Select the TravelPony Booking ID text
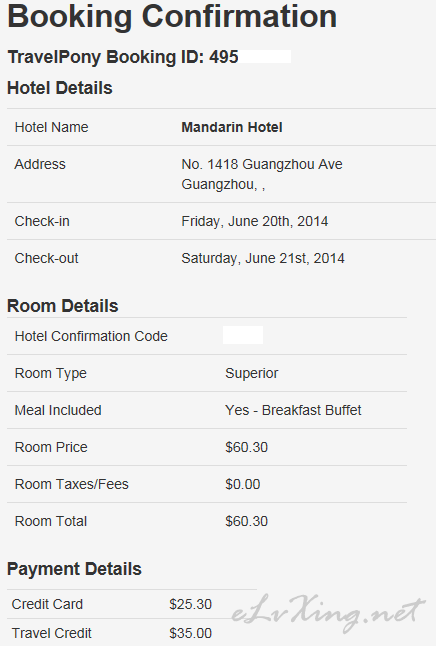Image resolution: width=436 pixels, height=646 pixels. [x=123, y=57]
